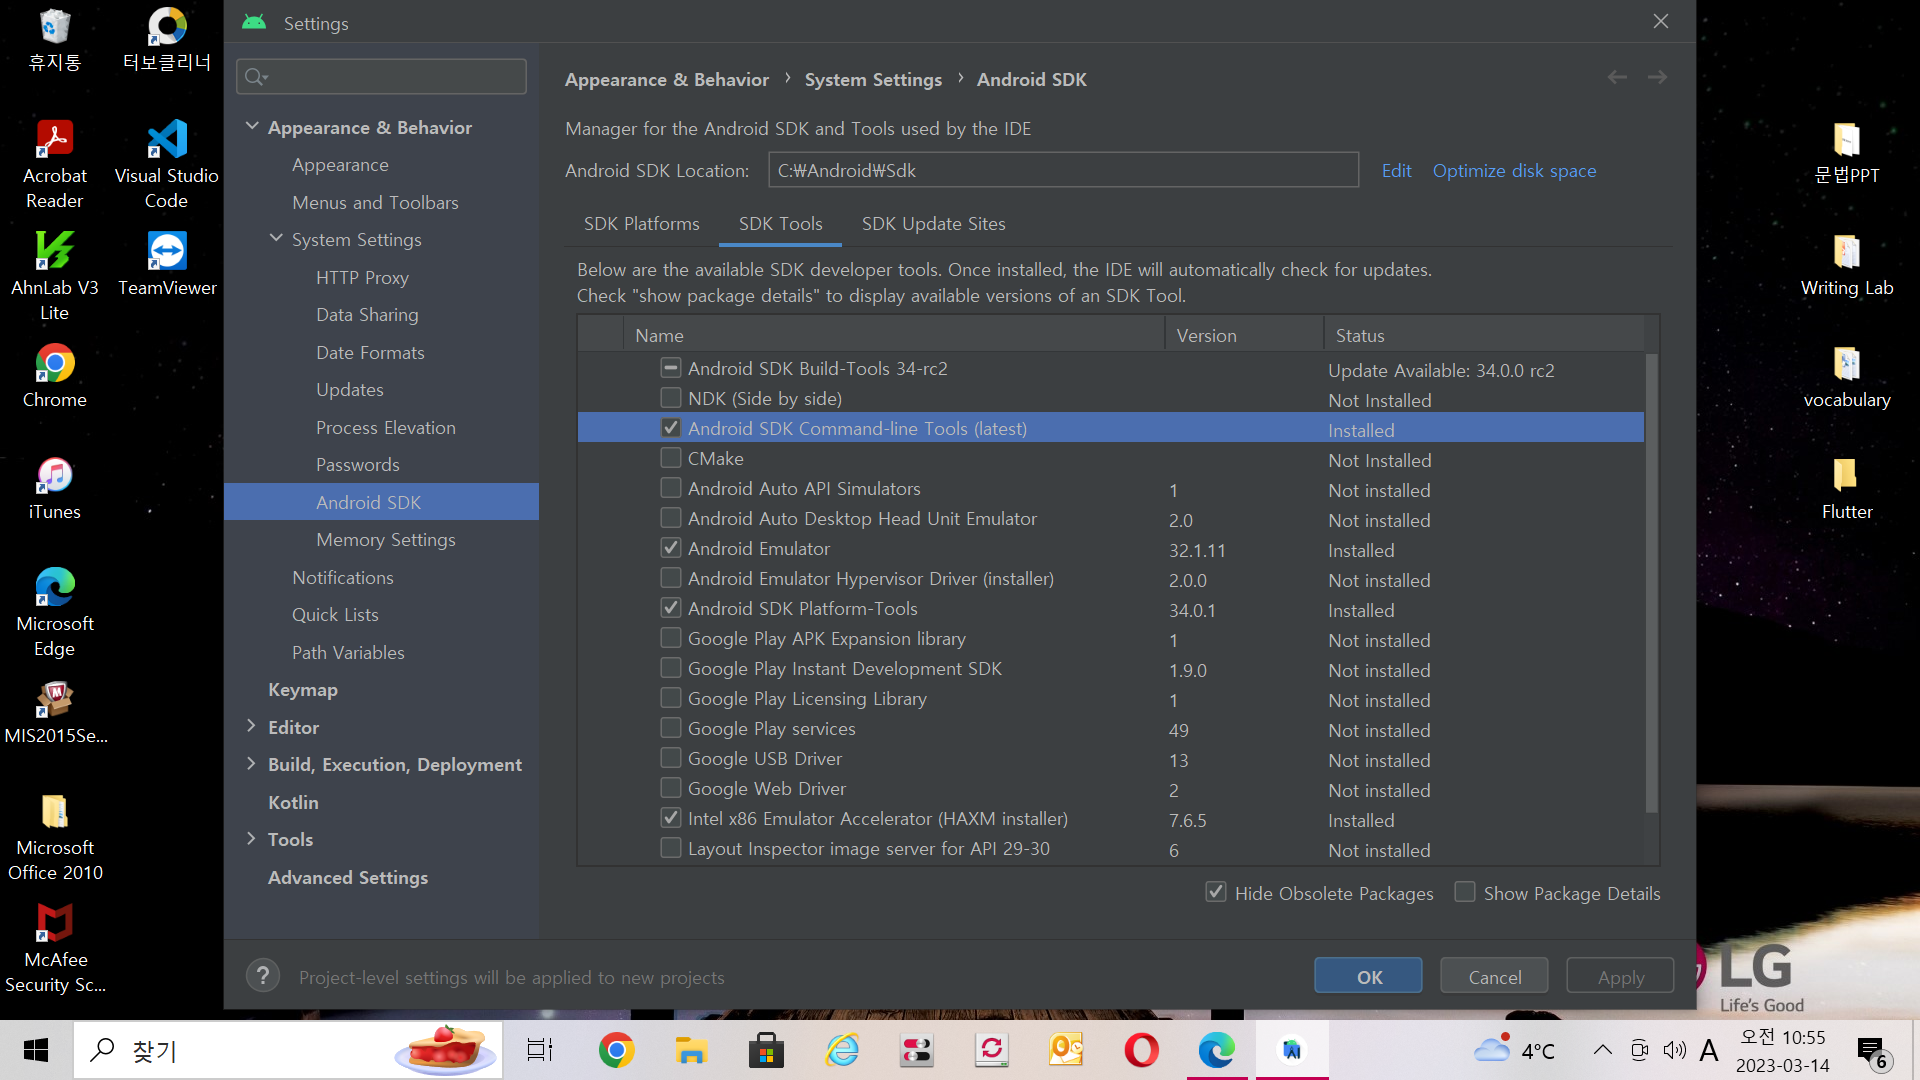
Task: Click Optimize disk space link
Action: coord(1514,171)
